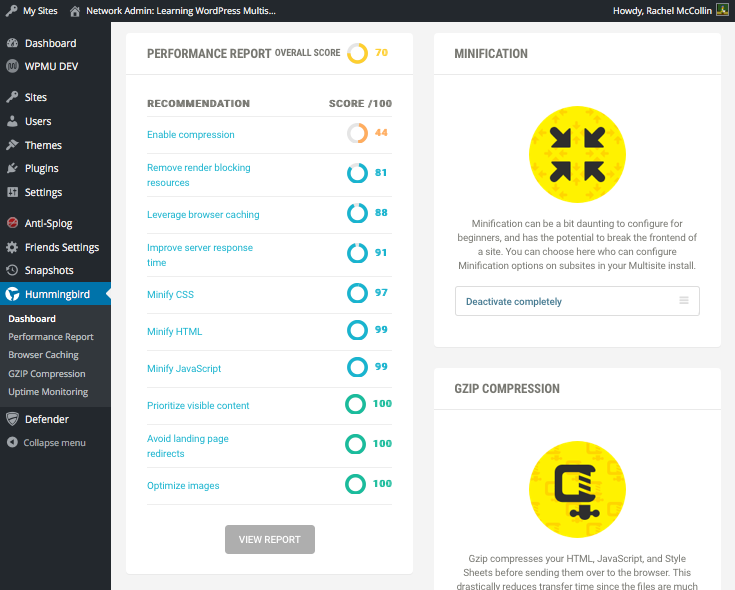
Task: Select Hummingbird in the sidebar
Action: coord(55,294)
